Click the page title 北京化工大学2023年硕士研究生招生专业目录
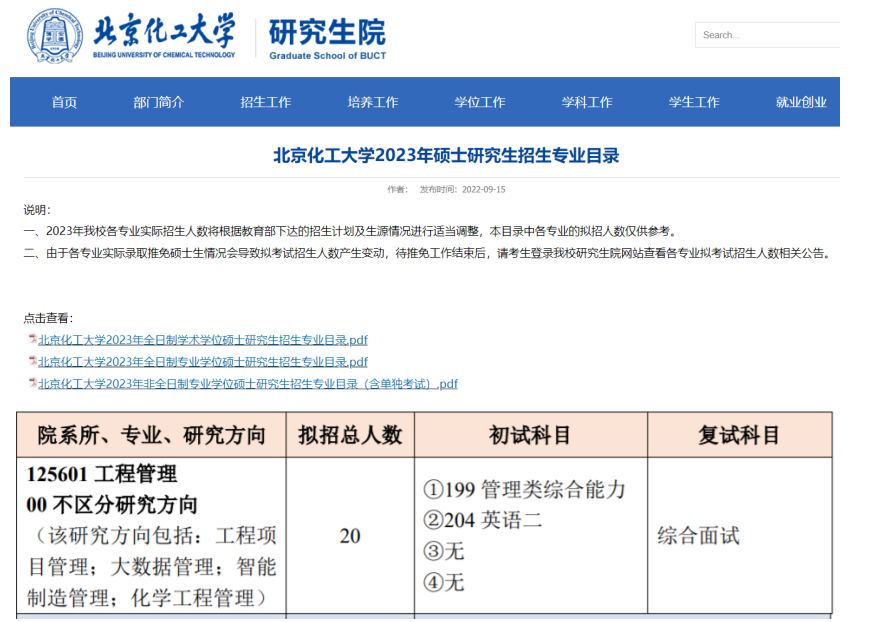 [446, 155]
